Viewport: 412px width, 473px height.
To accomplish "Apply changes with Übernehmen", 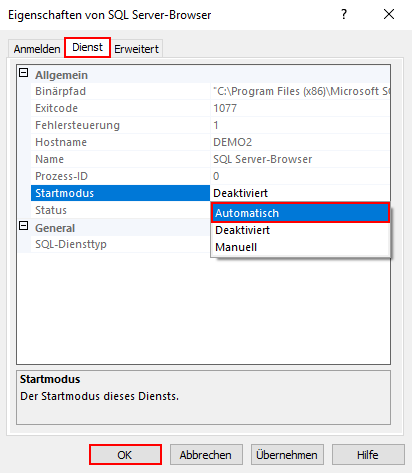I will point(287,455).
